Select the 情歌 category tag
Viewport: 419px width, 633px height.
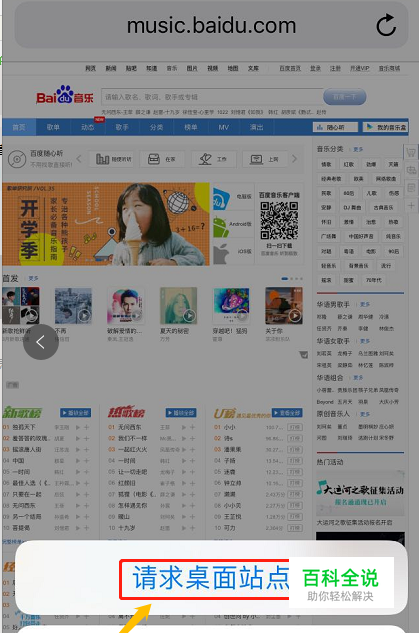coord(326,164)
